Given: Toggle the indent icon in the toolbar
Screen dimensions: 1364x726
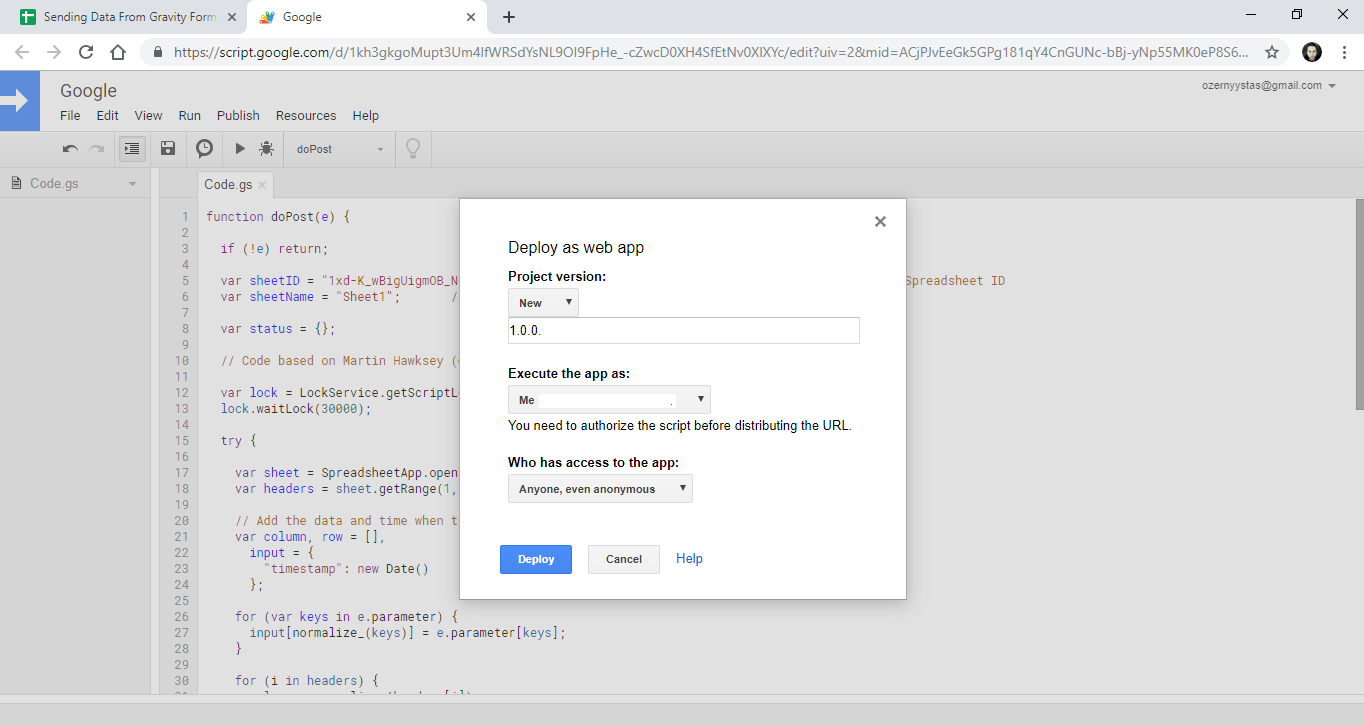Looking at the screenshot, I should (132, 148).
